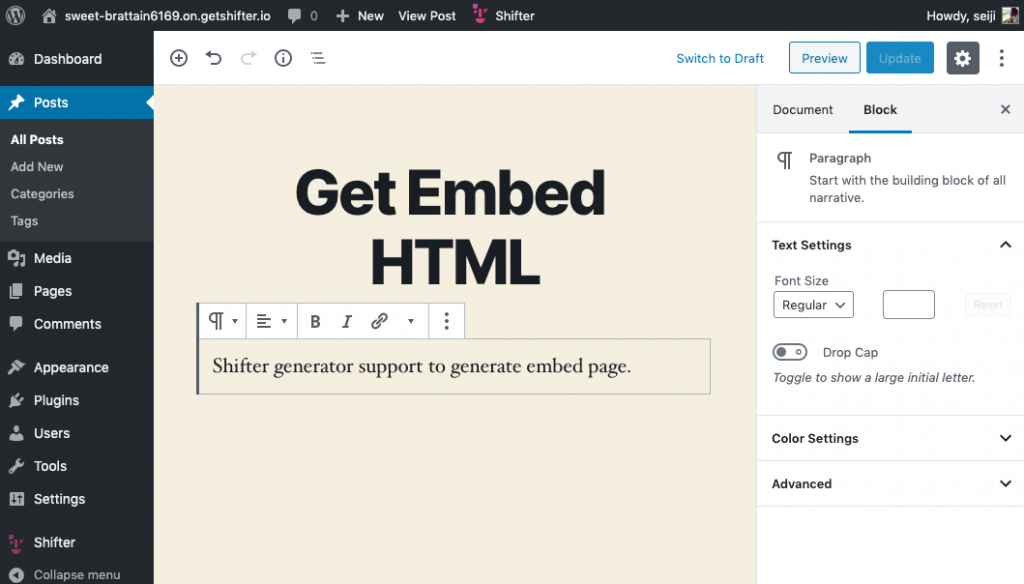
Task: Open Howdy, seiji user menu
Action: [x=961, y=16]
